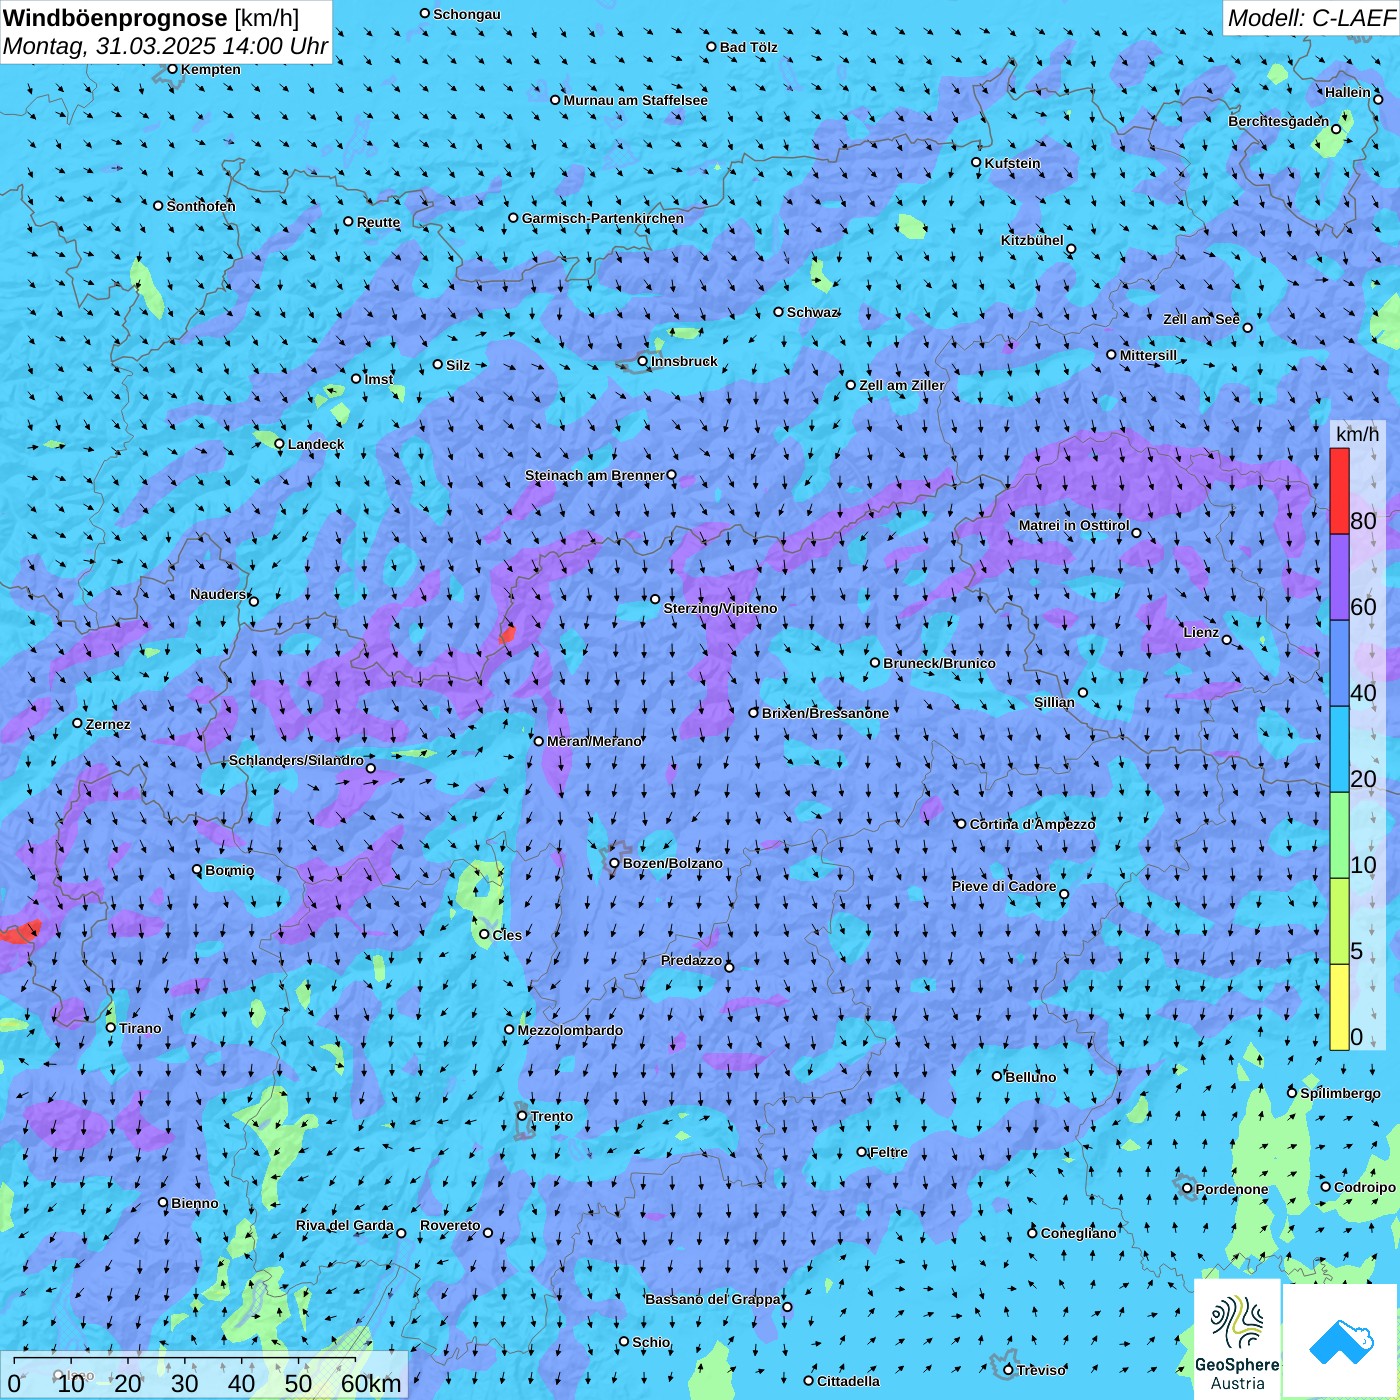Click the Sterzing/Vipiteno label

[x=720, y=608]
